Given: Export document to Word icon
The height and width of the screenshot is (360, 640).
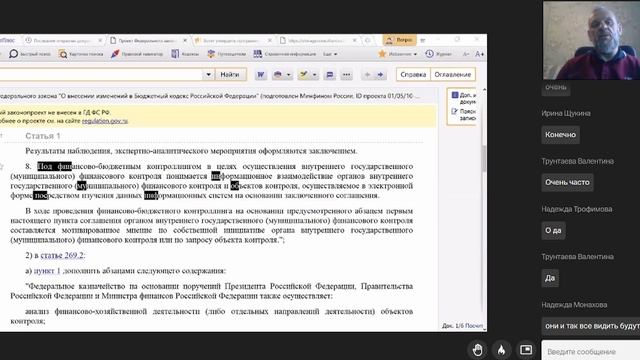Looking at the screenshot, I should tap(260, 75).
